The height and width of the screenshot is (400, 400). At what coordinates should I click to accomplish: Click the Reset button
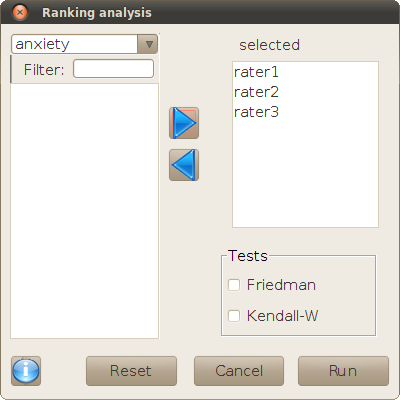131,371
